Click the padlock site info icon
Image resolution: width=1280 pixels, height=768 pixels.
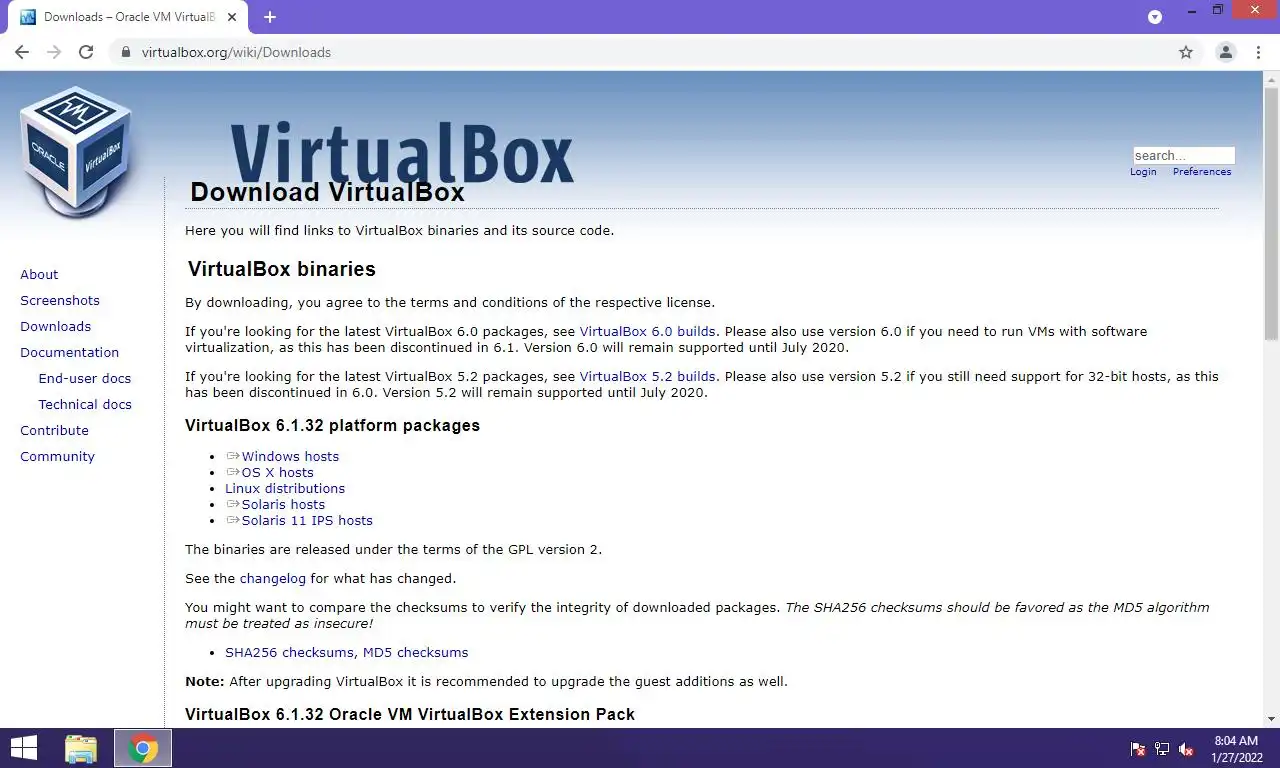pos(126,52)
